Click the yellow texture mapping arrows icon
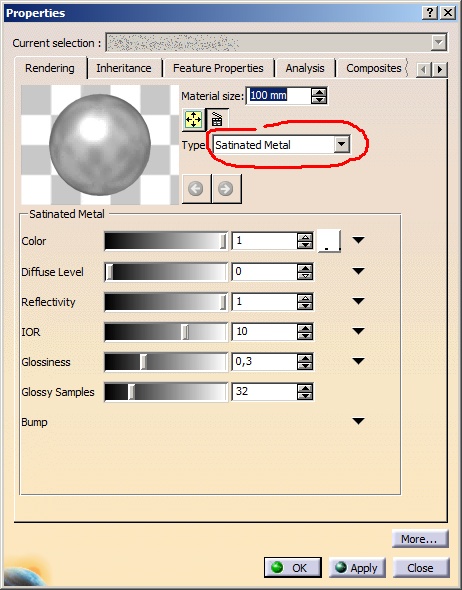462x590 pixels. click(193, 120)
